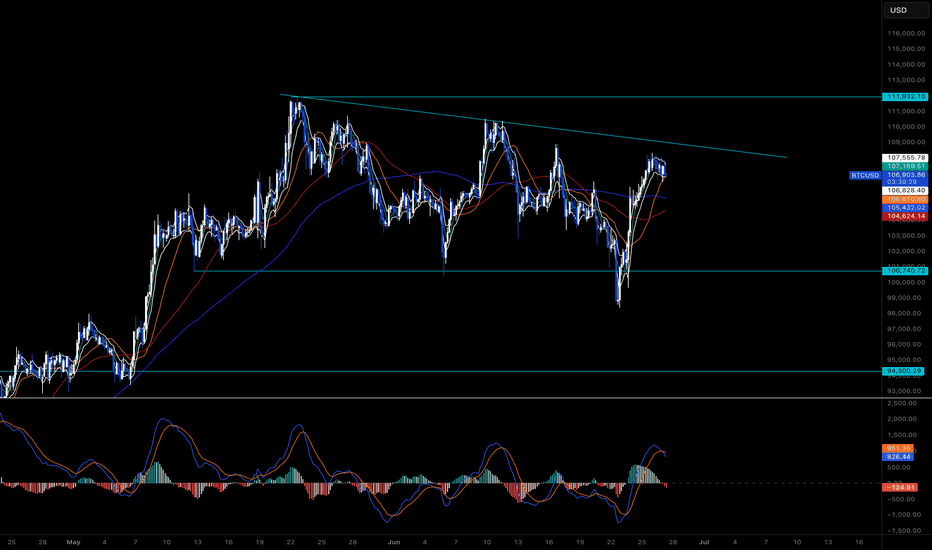This screenshot has width=932, height=550.
Task: Click the 93,000.00 price axis label
Action: 906,391
